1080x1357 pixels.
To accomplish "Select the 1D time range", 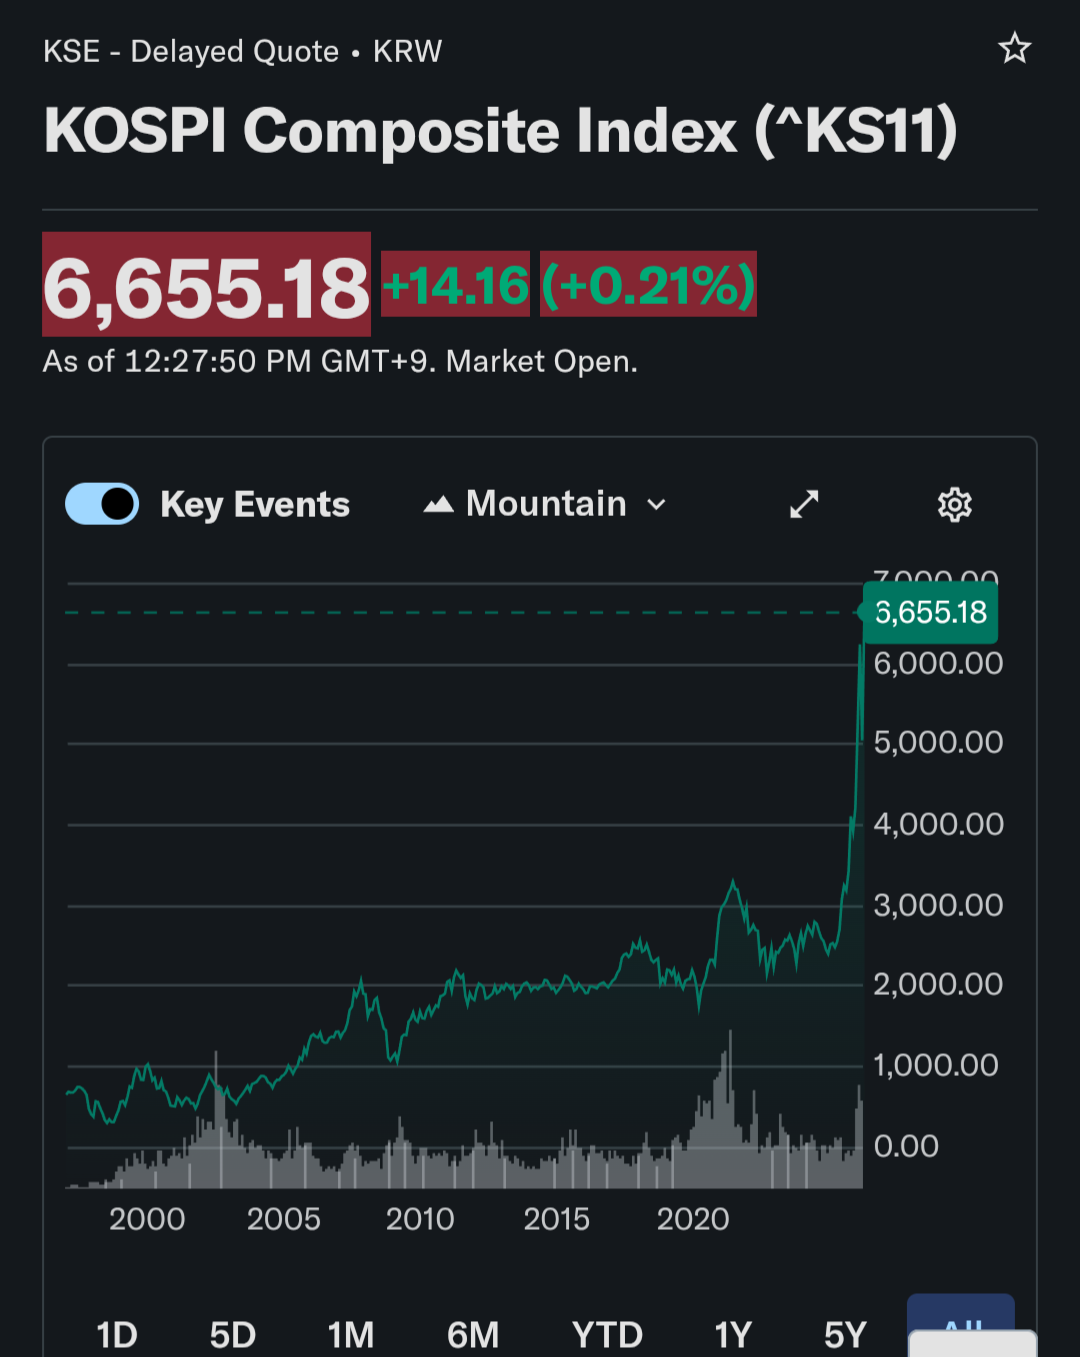I will [117, 1334].
